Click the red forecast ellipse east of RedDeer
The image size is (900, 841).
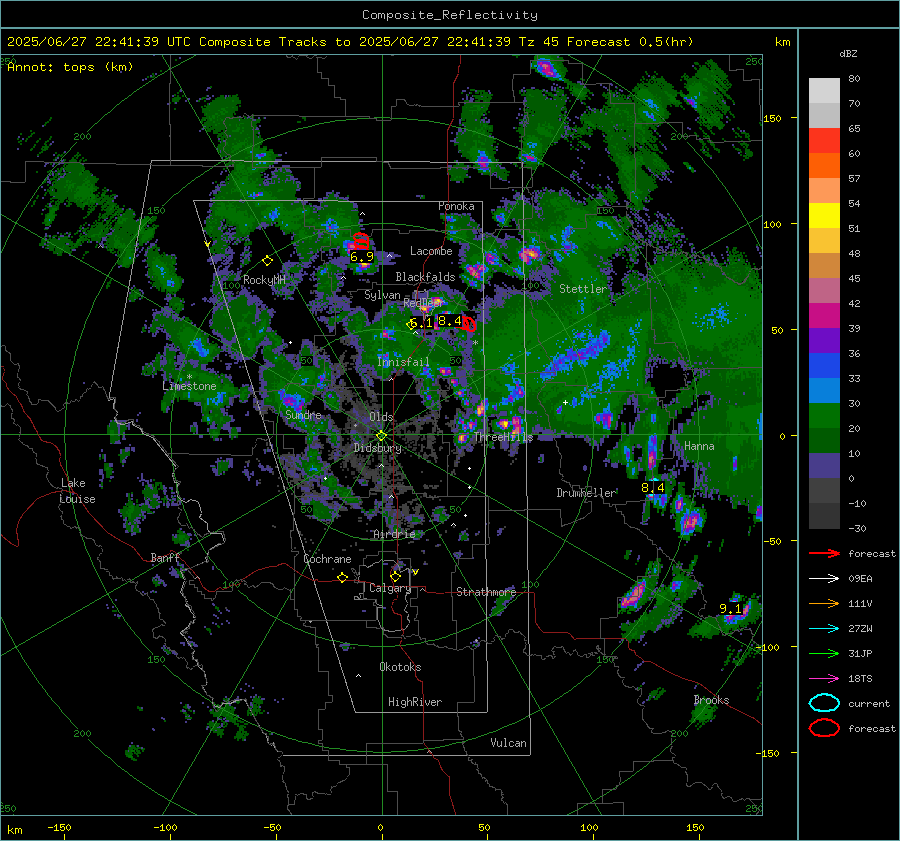click(x=469, y=324)
